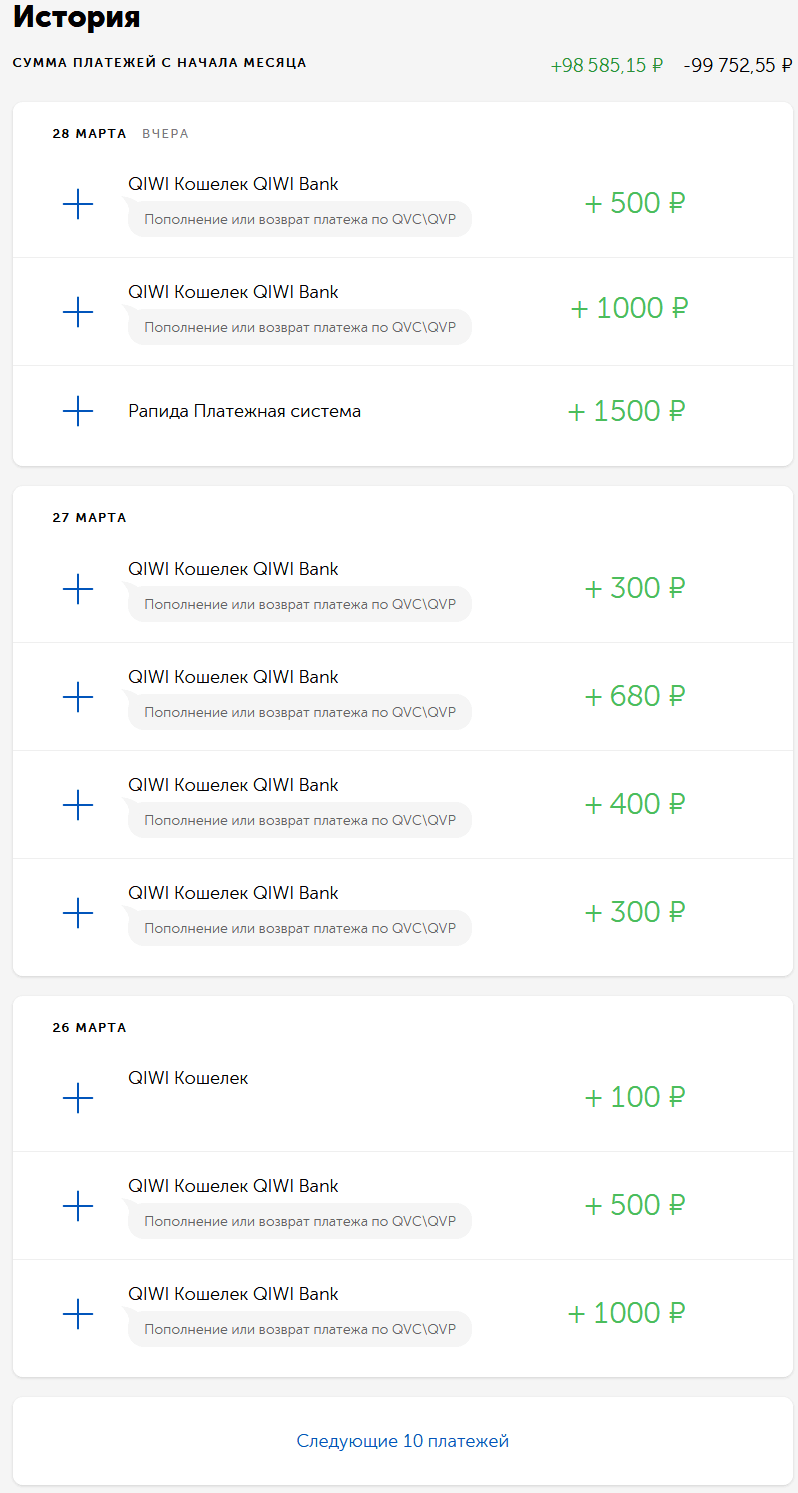Load Следующие 10 платежей
This screenshot has width=798, height=1493.
403,1441
